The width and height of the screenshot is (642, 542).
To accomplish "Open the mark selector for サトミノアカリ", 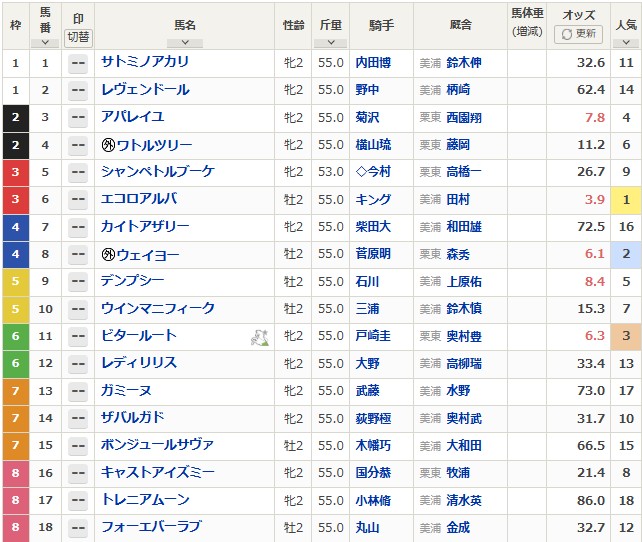I will coord(77,63).
